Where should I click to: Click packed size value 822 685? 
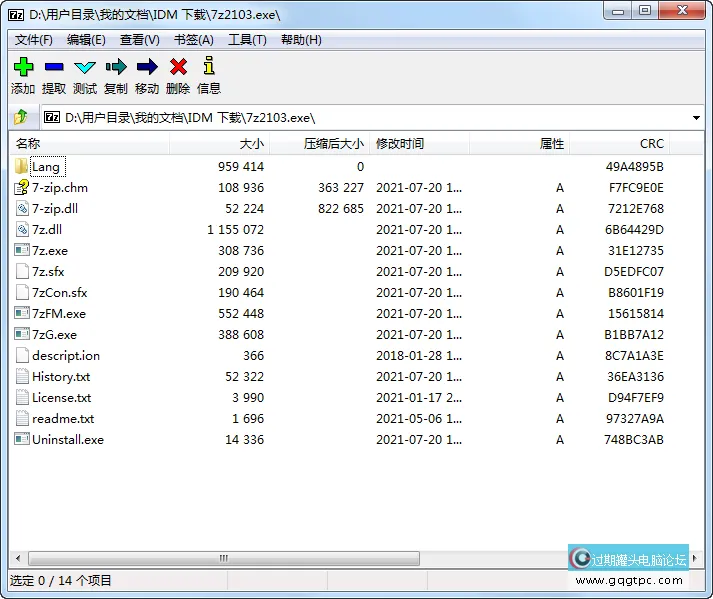tap(341, 209)
